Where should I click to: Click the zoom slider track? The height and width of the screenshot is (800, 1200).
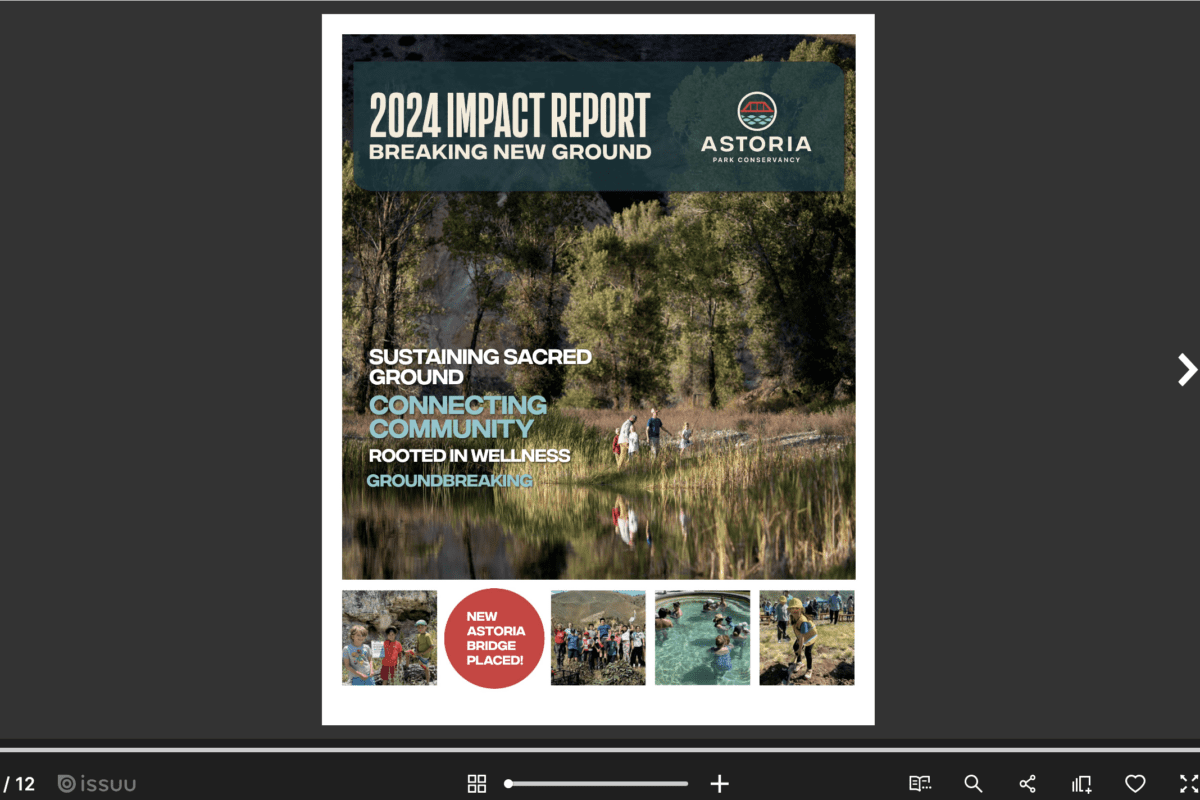tap(598, 784)
